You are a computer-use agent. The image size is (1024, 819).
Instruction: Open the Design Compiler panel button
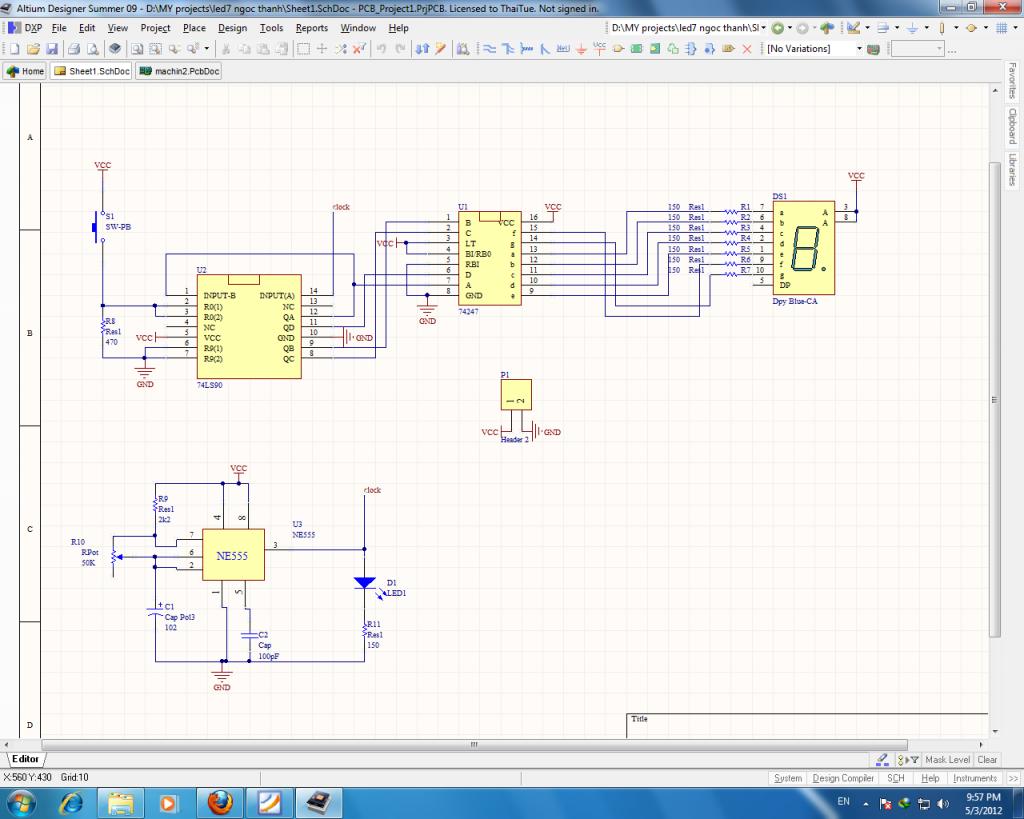point(843,778)
